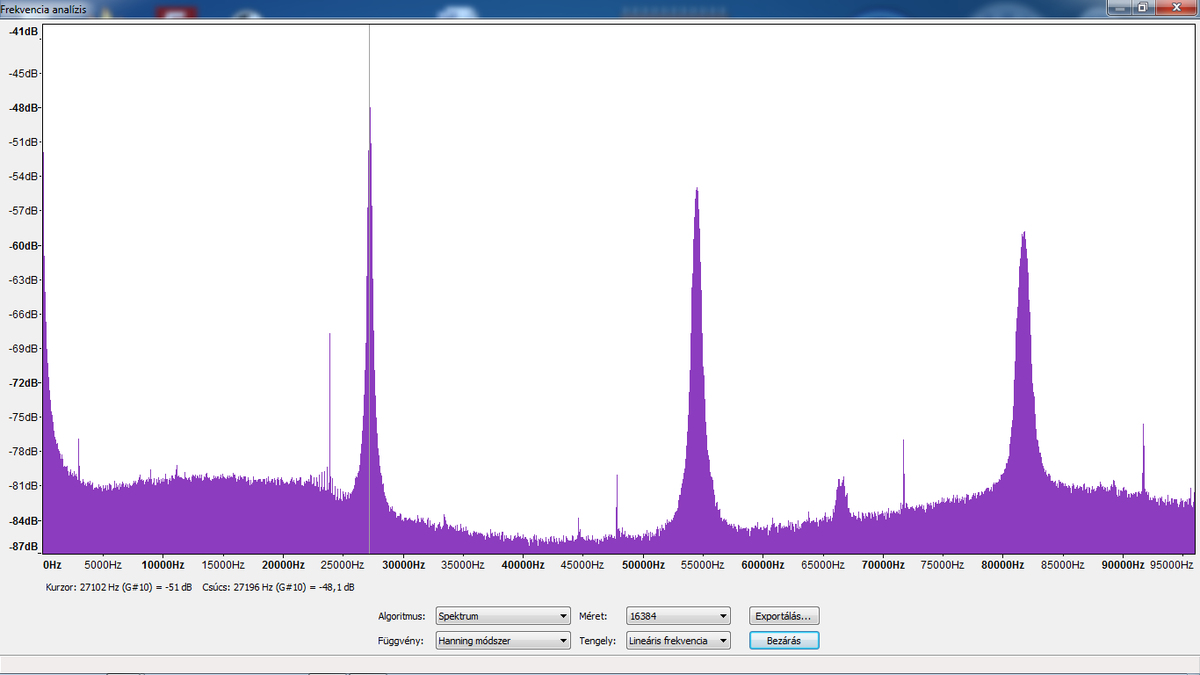Click the Csúcs peak readout text
This screenshot has width=1200, height=675.
coord(279,587)
